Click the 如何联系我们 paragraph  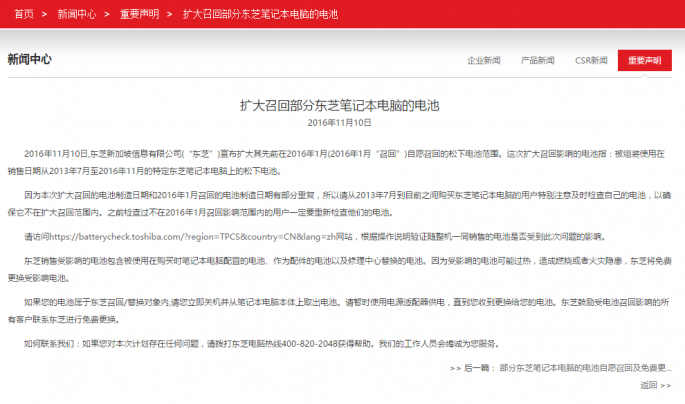click(262, 344)
